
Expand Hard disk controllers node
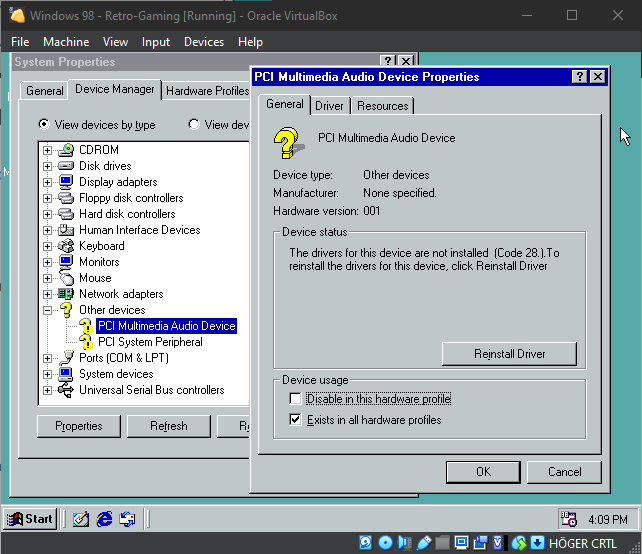tap(47, 214)
